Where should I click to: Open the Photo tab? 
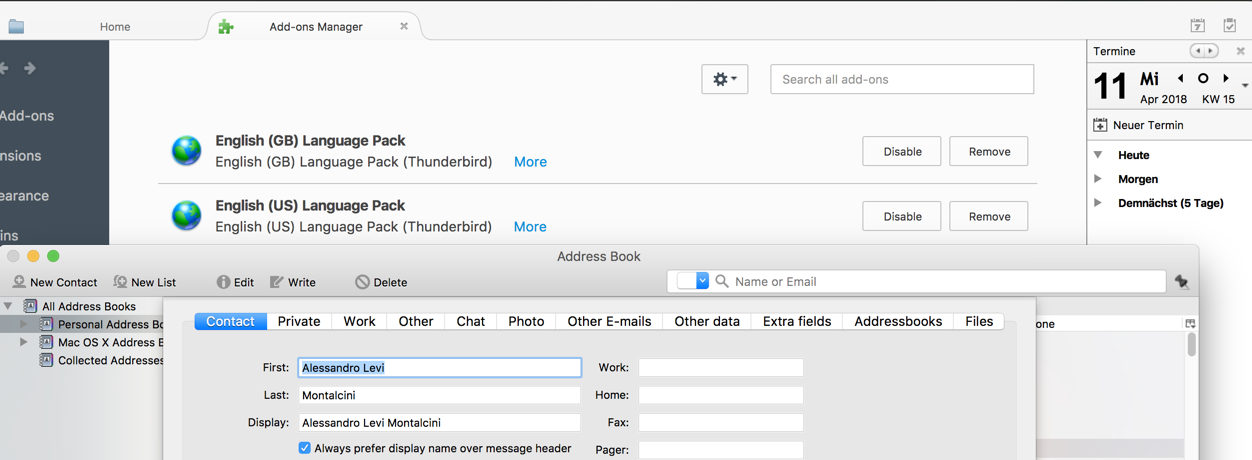526,321
